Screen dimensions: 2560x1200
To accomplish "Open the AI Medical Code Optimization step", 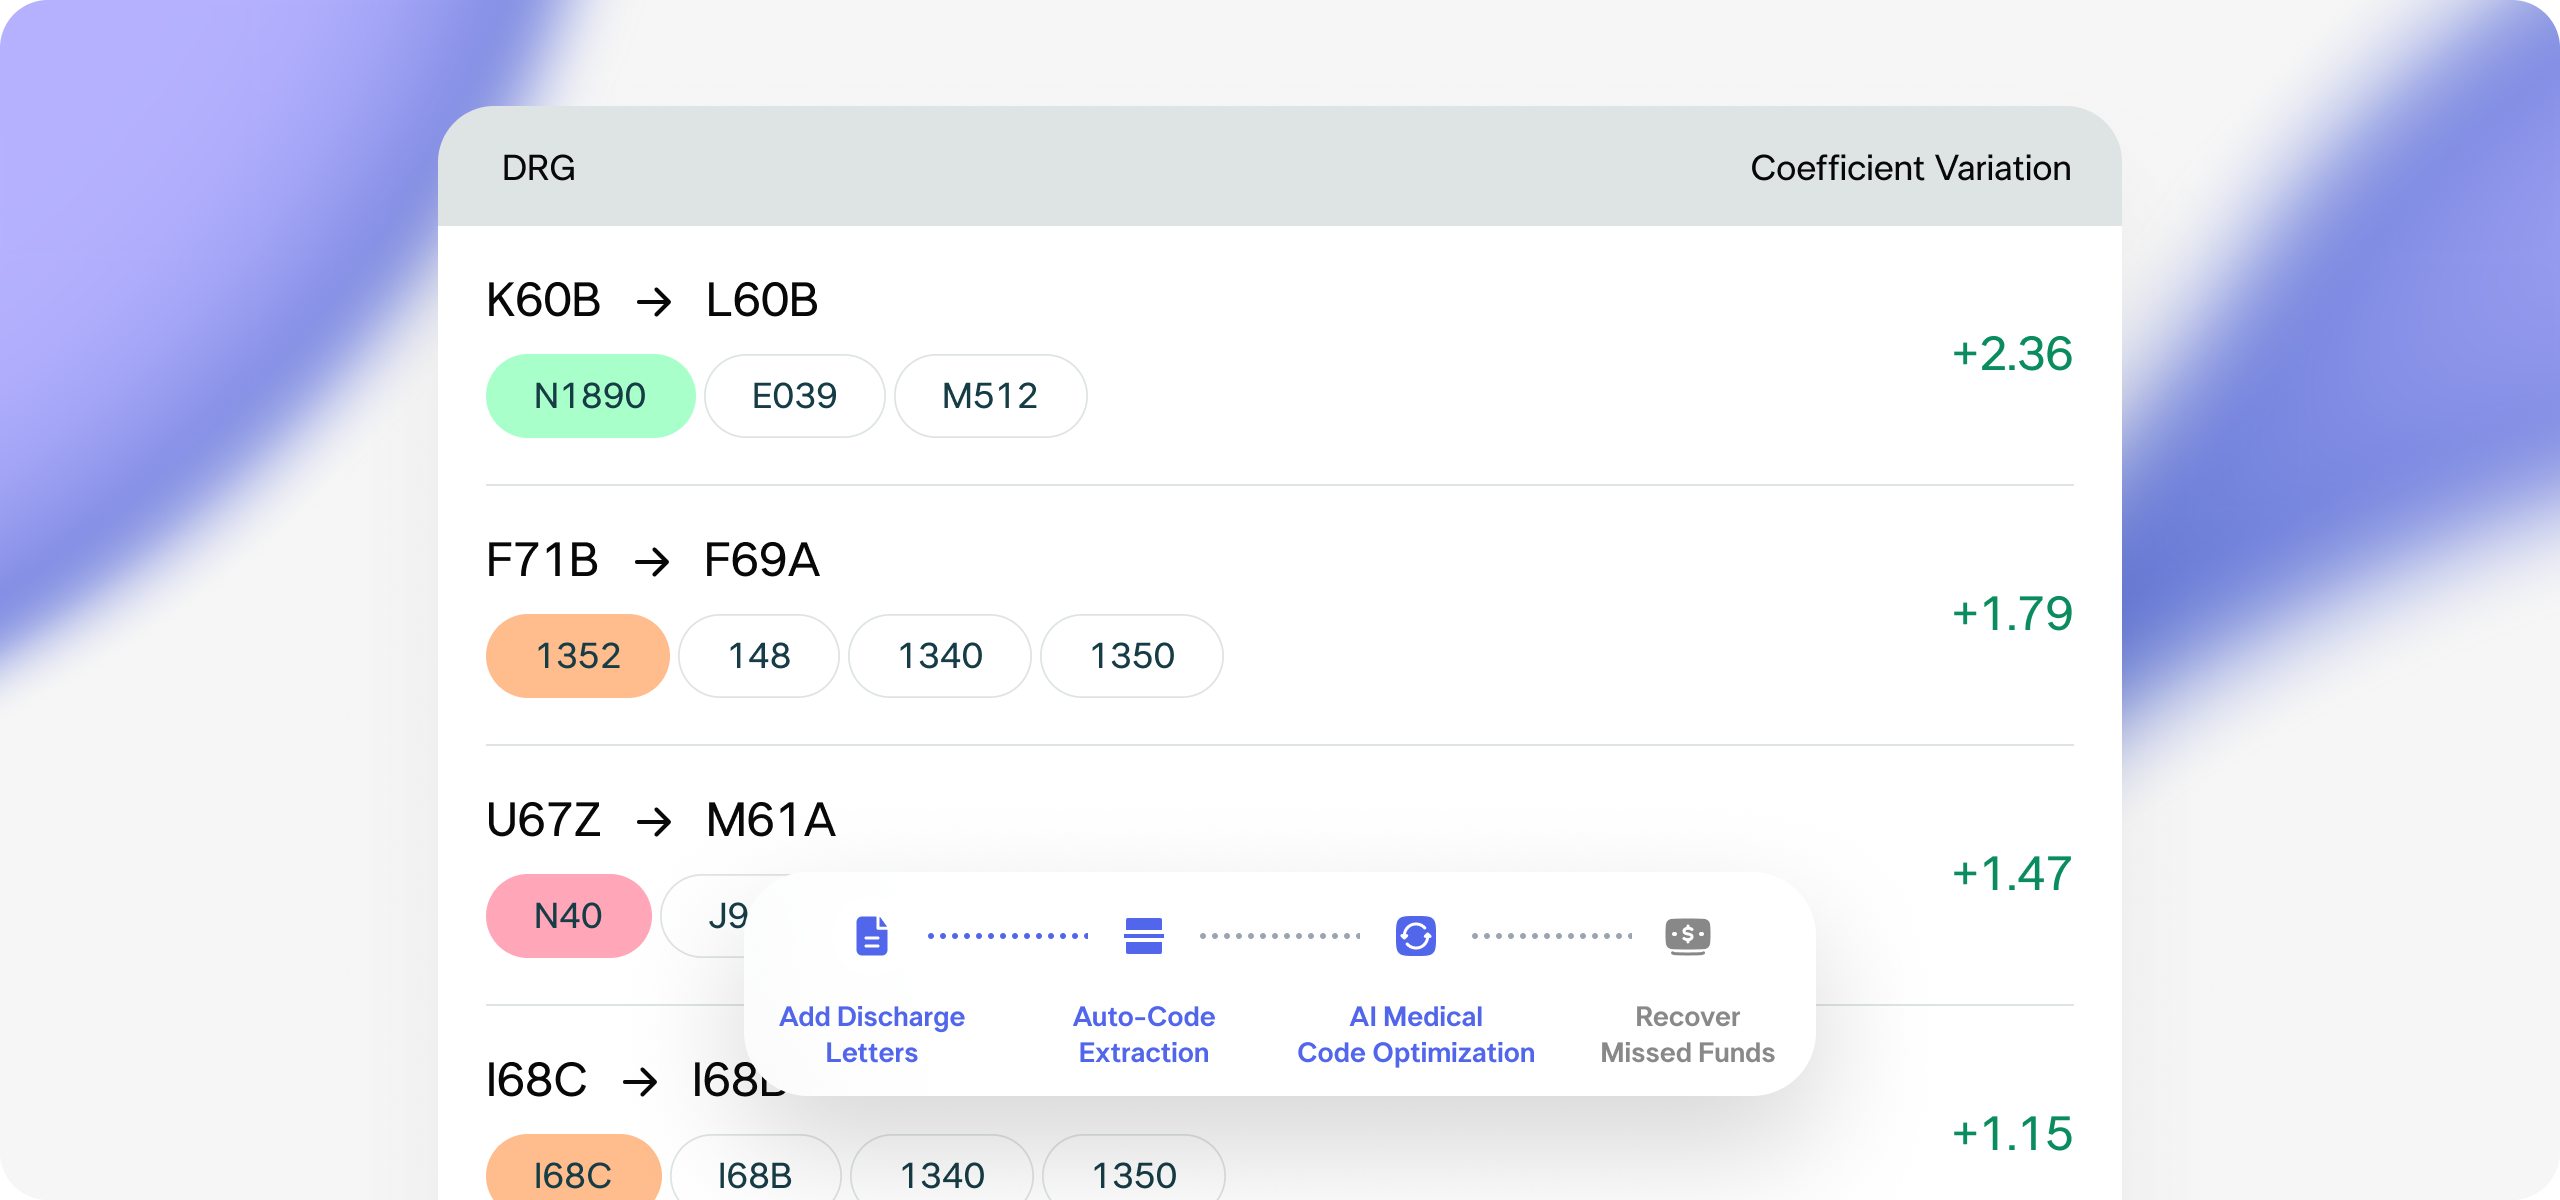I will coord(1415,1034).
